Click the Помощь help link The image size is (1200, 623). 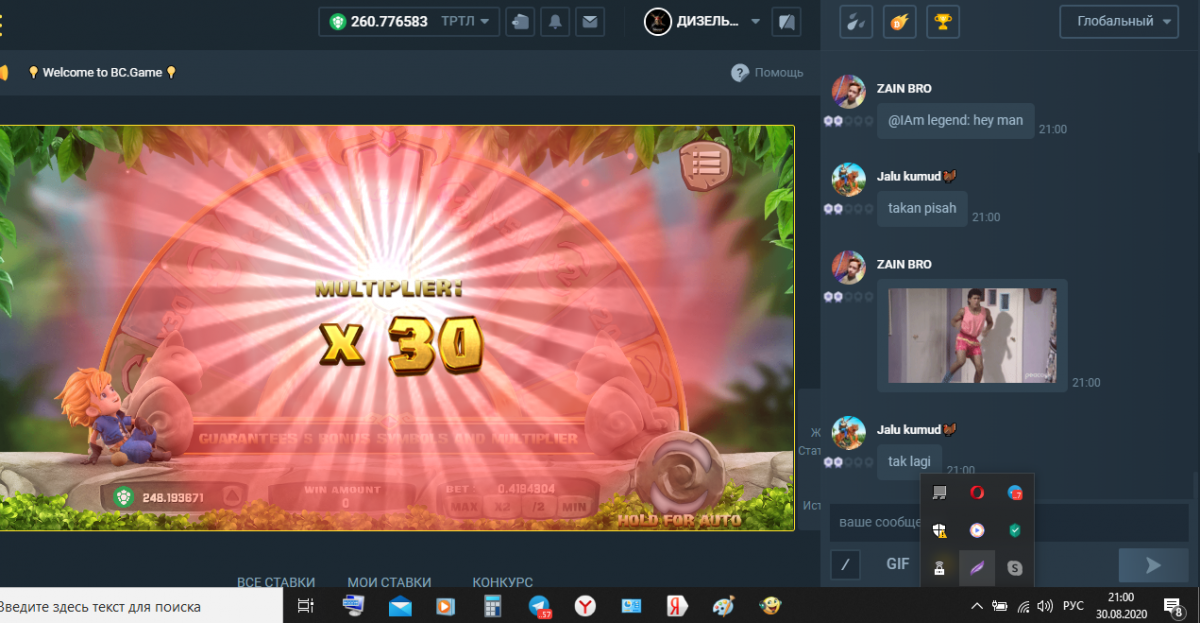767,72
